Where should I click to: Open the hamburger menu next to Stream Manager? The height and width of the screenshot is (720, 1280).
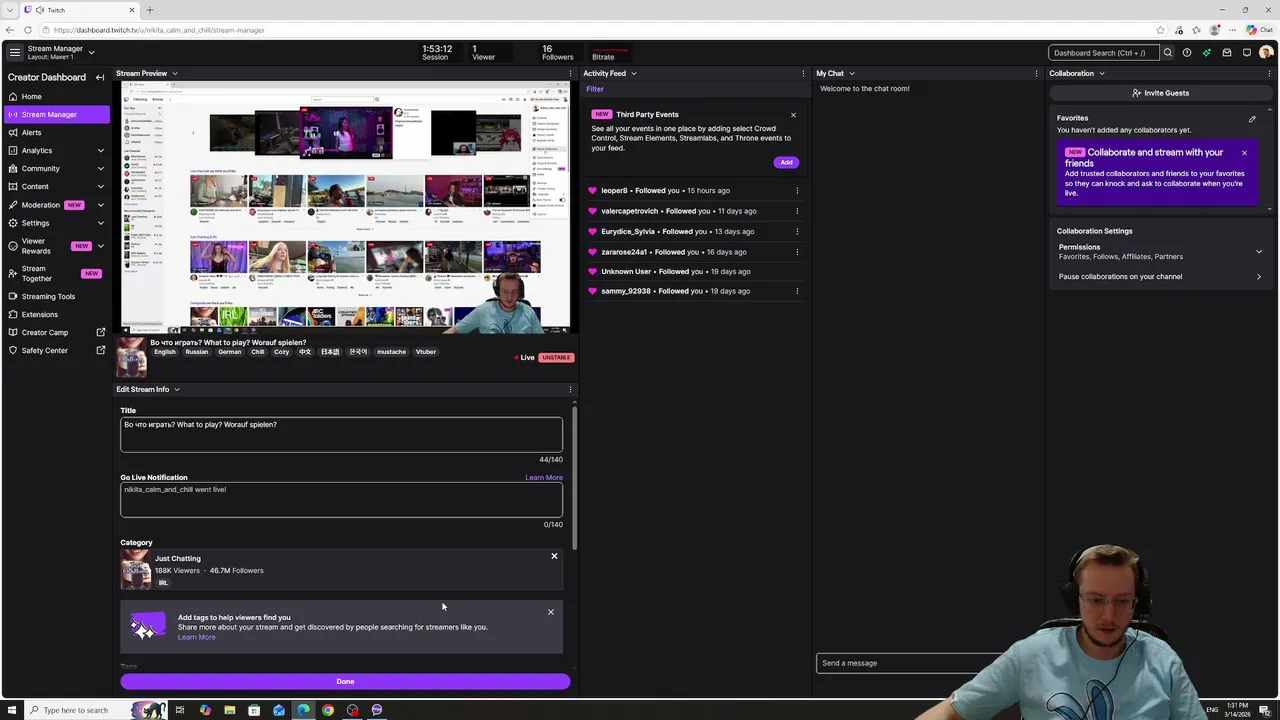(14, 52)
